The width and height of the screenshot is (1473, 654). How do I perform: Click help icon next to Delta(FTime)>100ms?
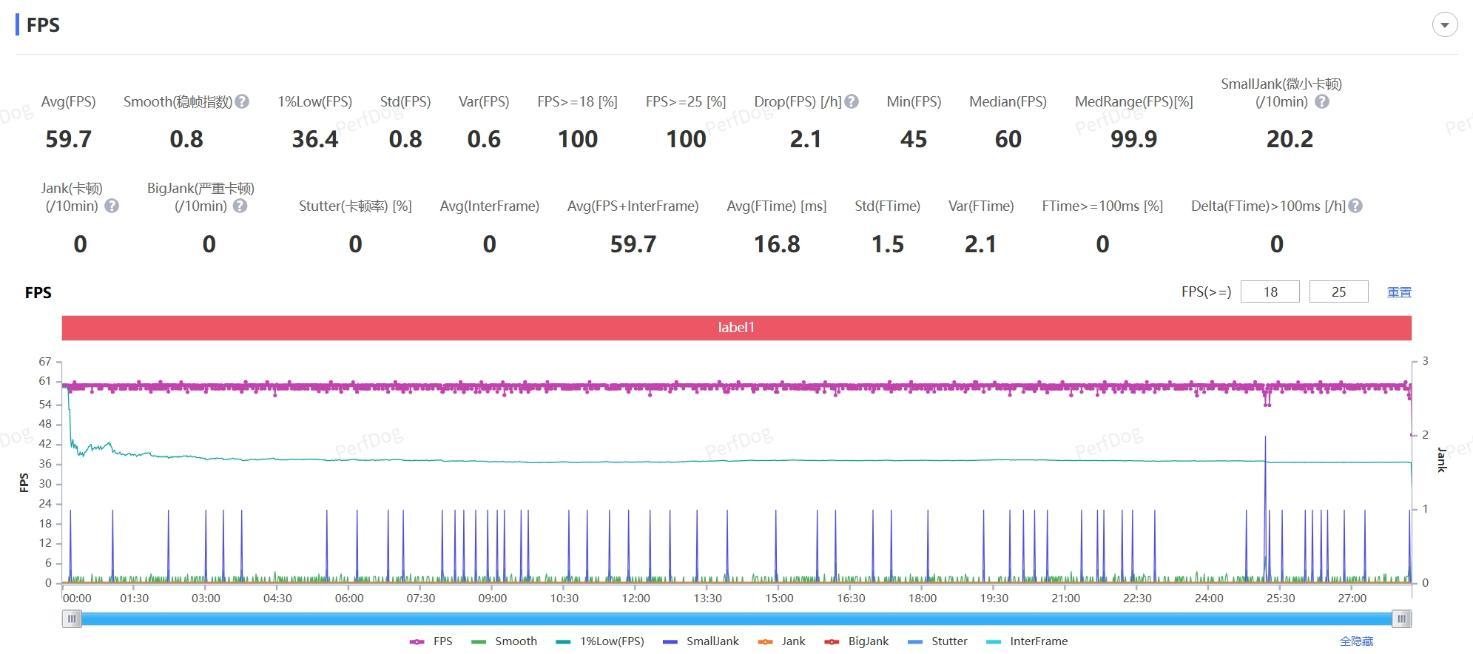point(1355,206)
